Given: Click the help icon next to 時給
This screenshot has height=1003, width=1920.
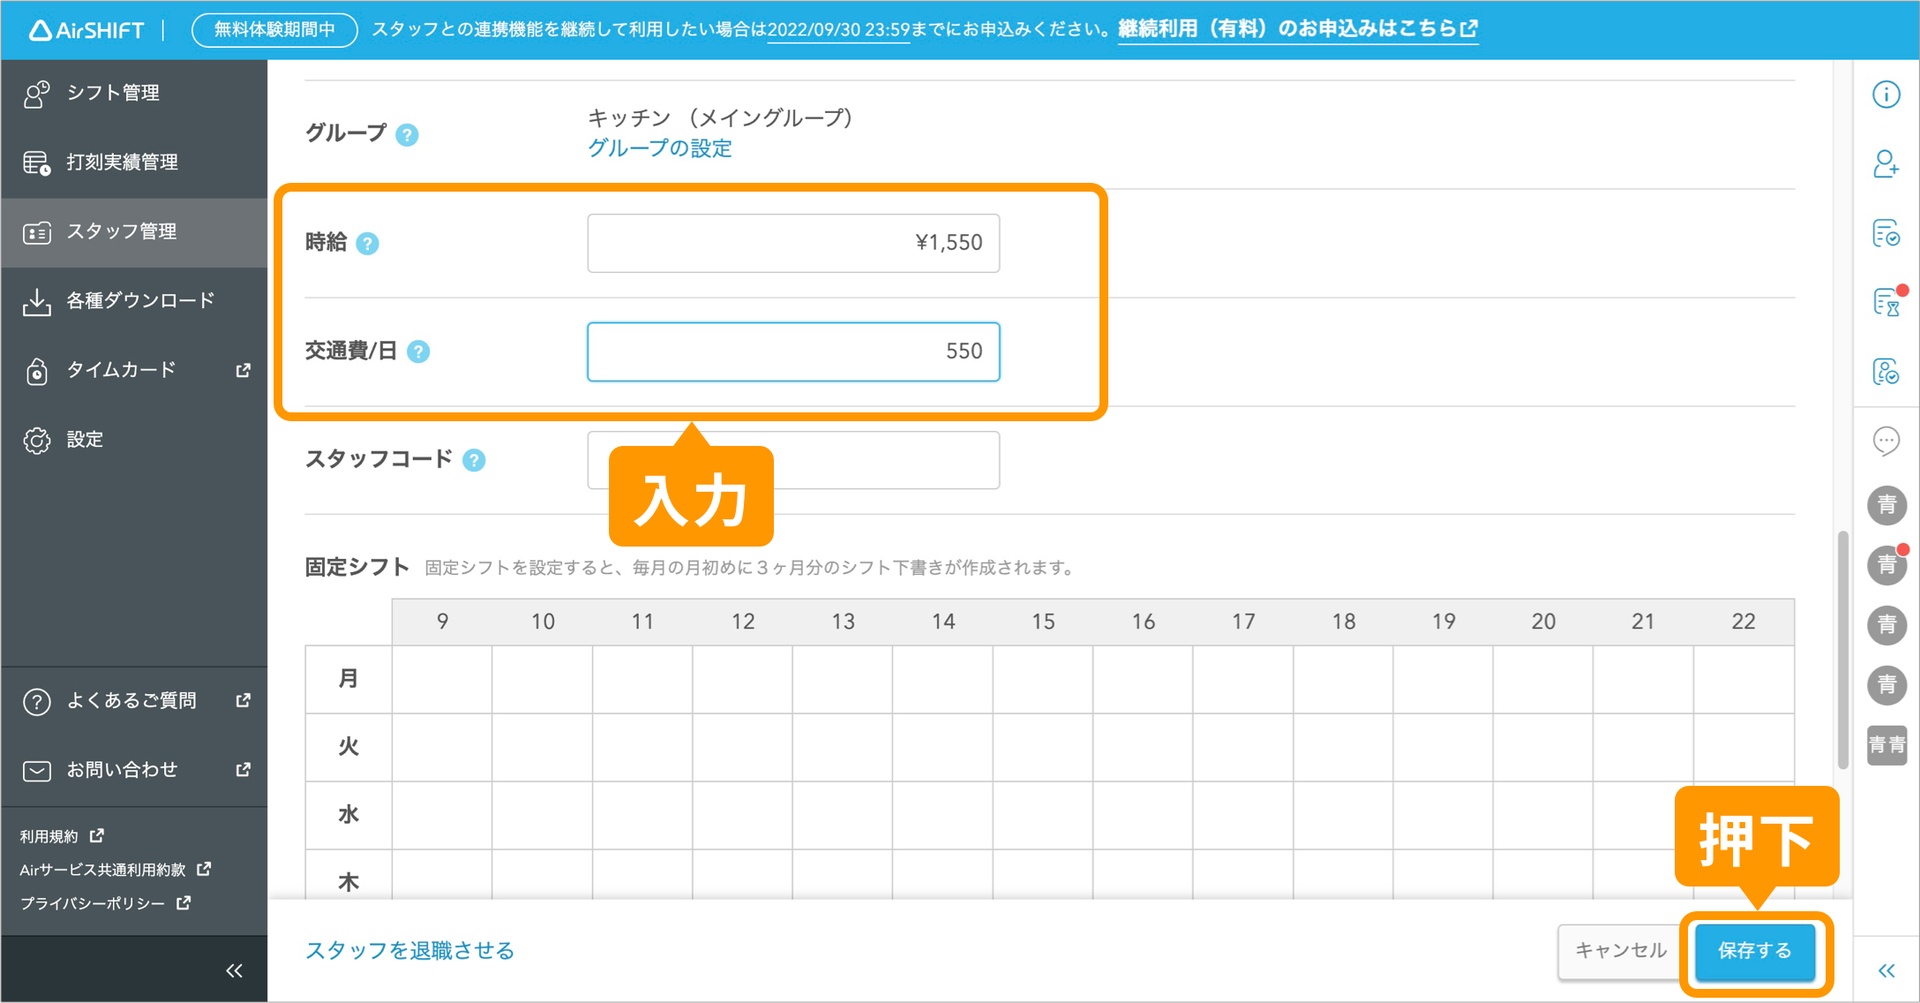Looking at the screenshot, I should pyautogui.click(x=368, y=242).
